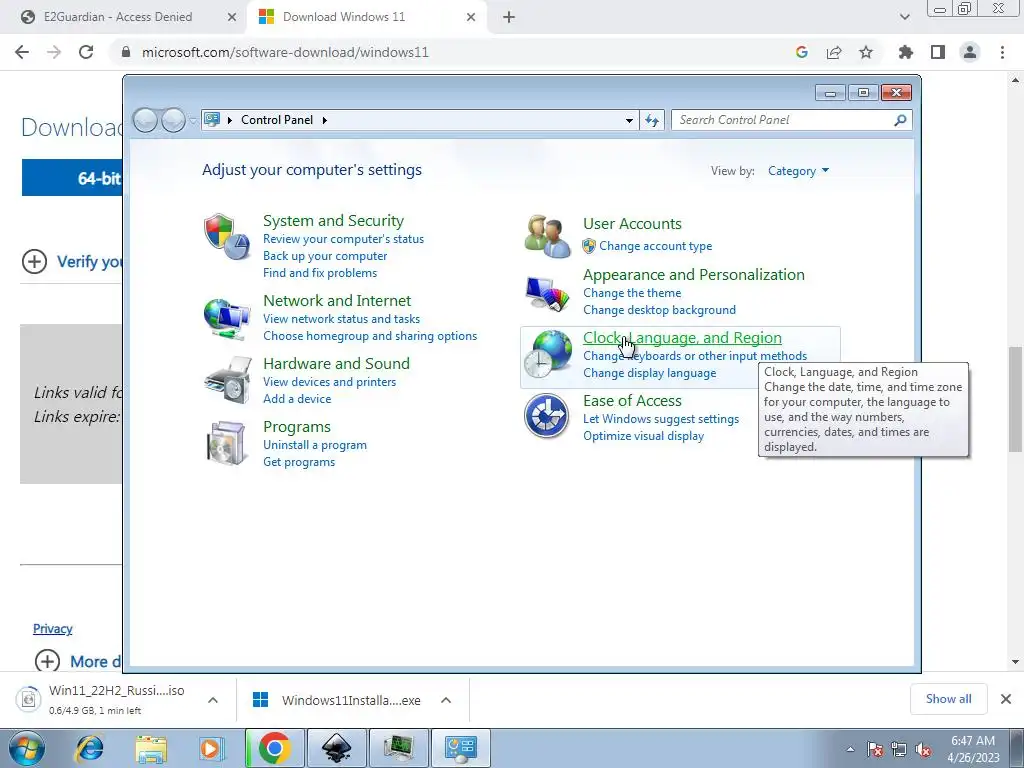Viewport: 1024px width, 768px height.
Task: Open a new Chrome tab
Action: point(509,17)
